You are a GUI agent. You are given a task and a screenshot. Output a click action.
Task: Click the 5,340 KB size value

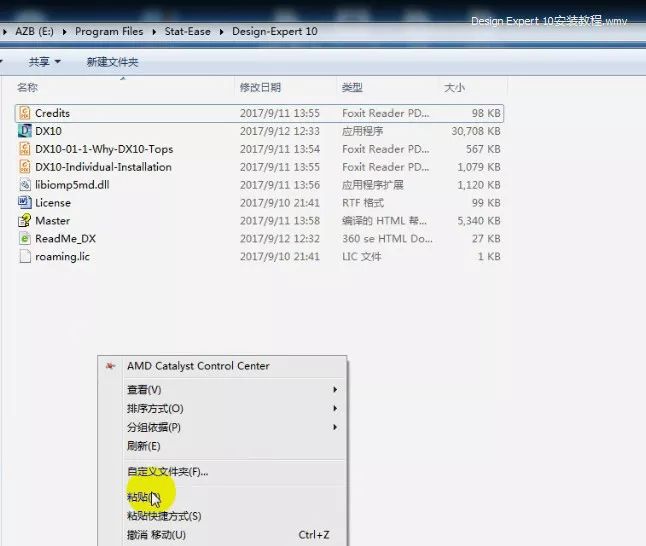pos(479,221)
